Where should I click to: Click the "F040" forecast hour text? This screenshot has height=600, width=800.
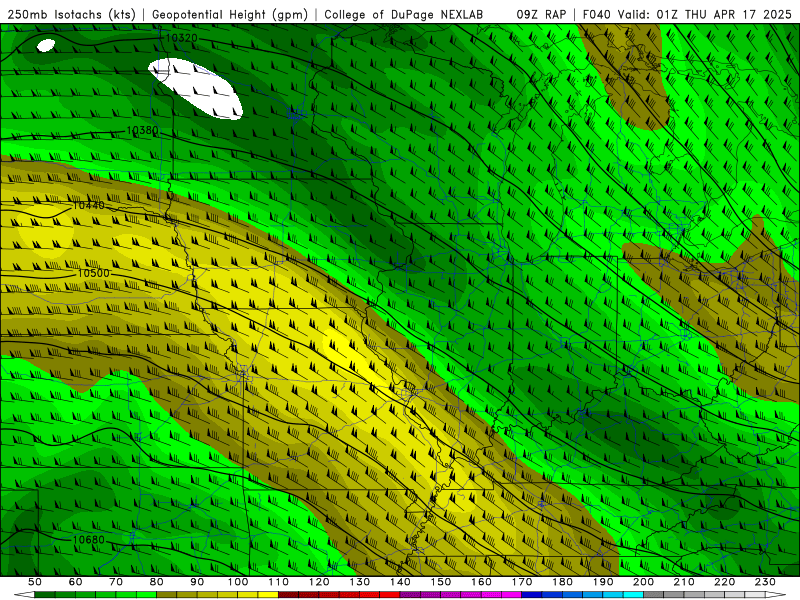596,15
